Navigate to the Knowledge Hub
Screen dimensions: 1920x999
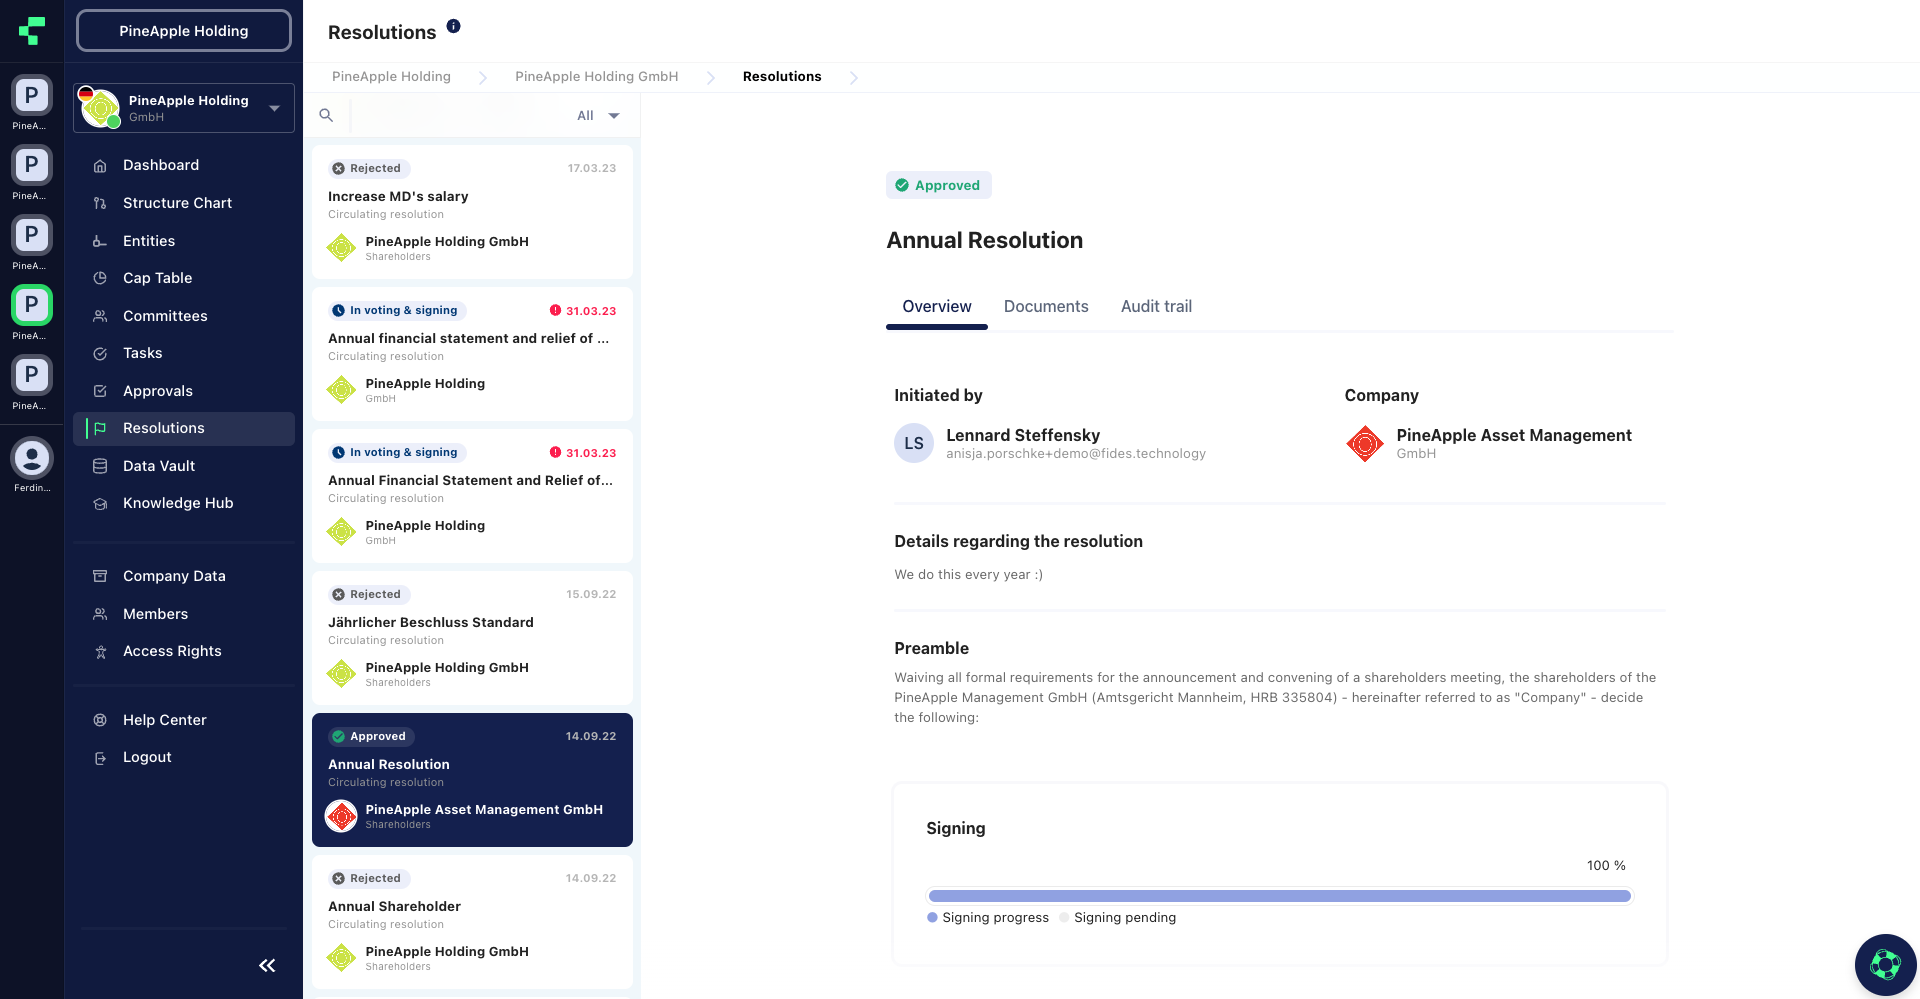178,503
